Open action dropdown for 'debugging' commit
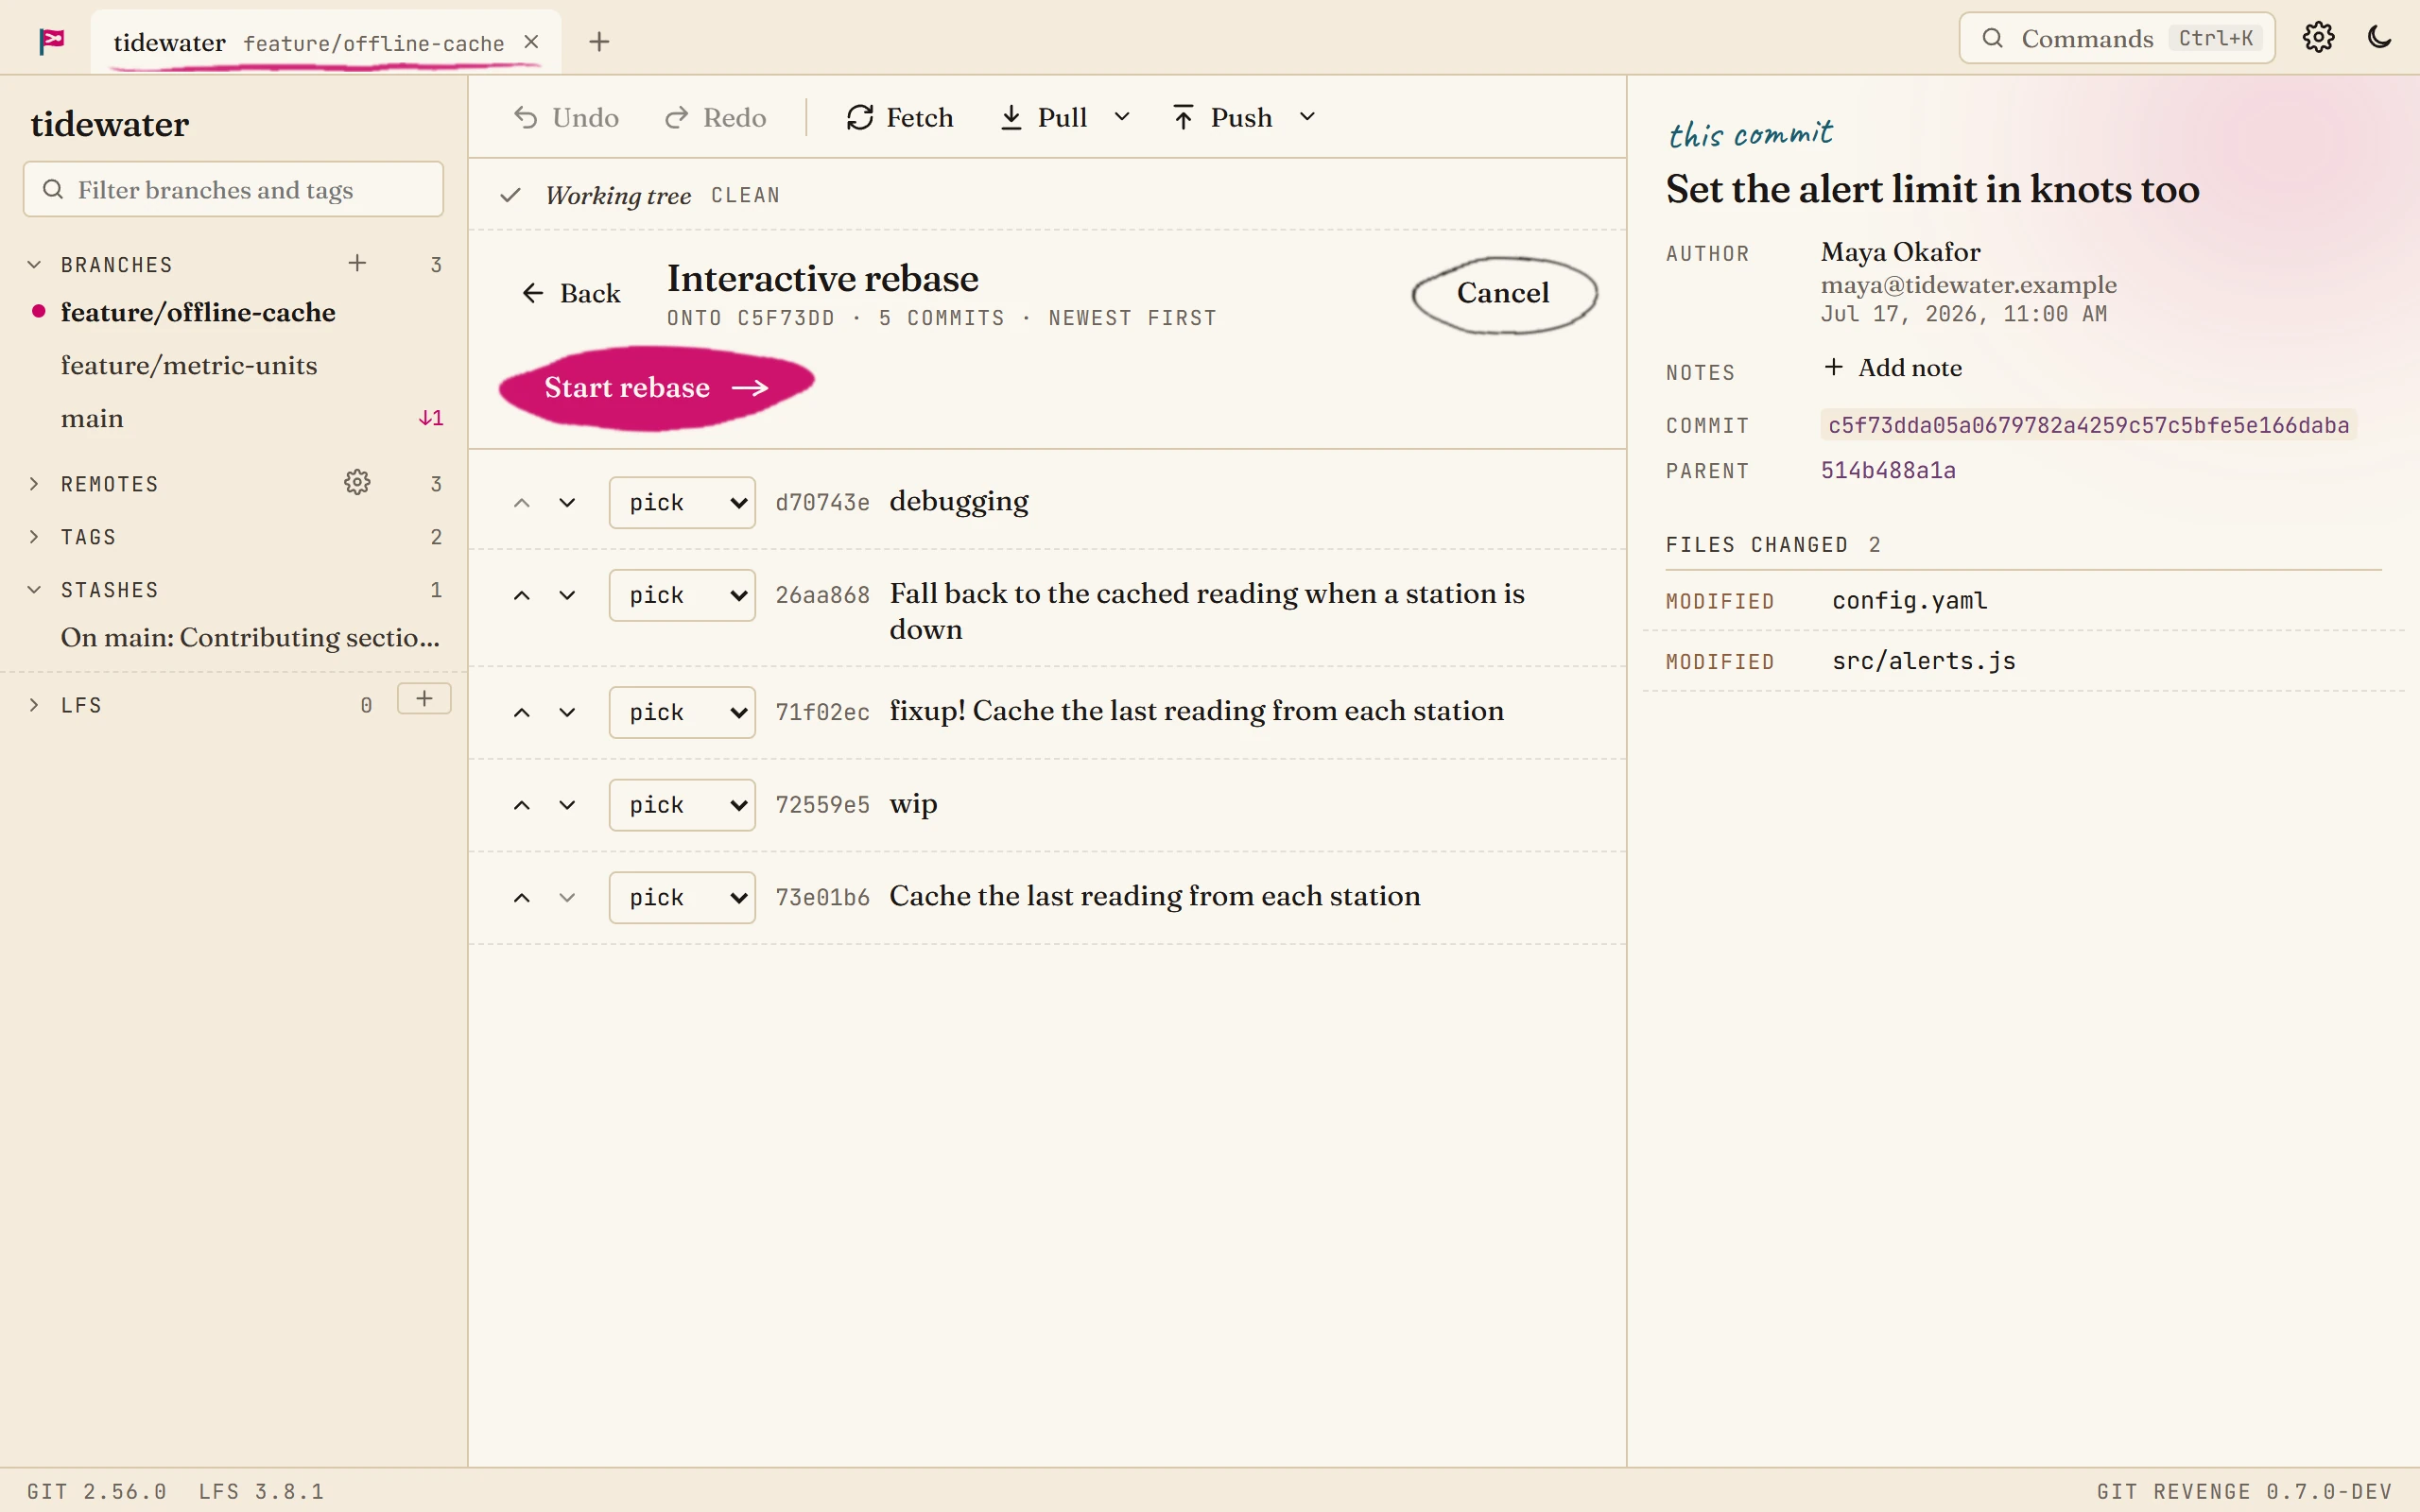2420x1512 pixels. pyautogui.click(x=682, y=502)
